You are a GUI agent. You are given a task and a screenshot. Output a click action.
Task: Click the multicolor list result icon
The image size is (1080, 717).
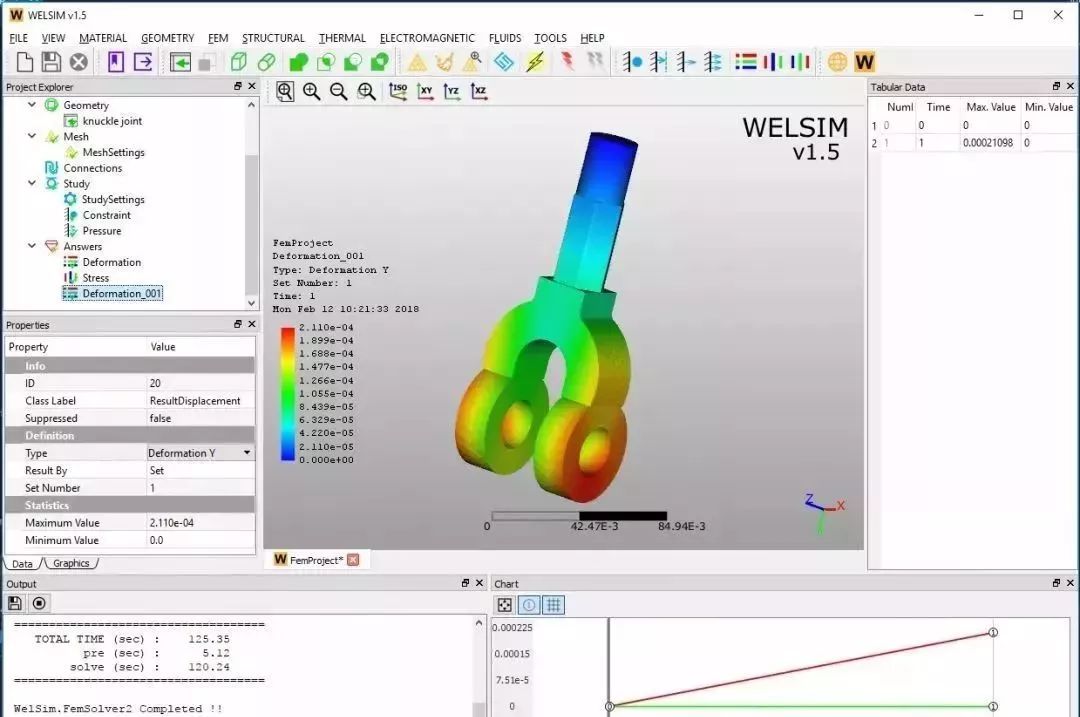click(745, 62)
